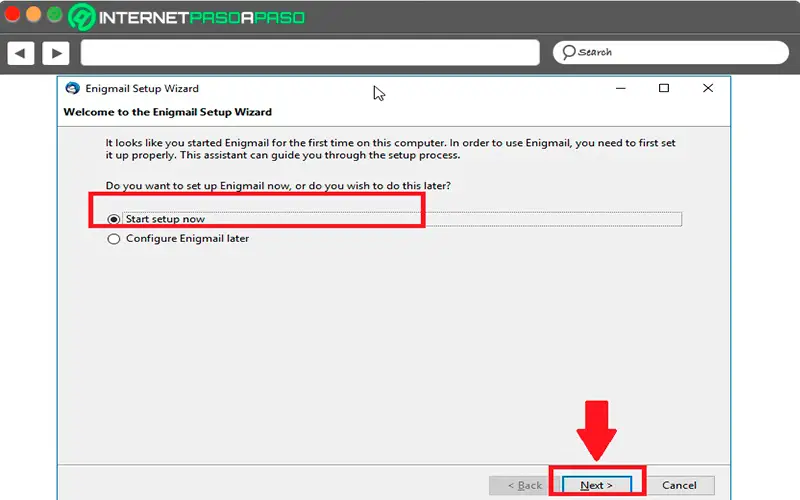
Task: Click the Search field in browser frame
Action: (670, 52)
